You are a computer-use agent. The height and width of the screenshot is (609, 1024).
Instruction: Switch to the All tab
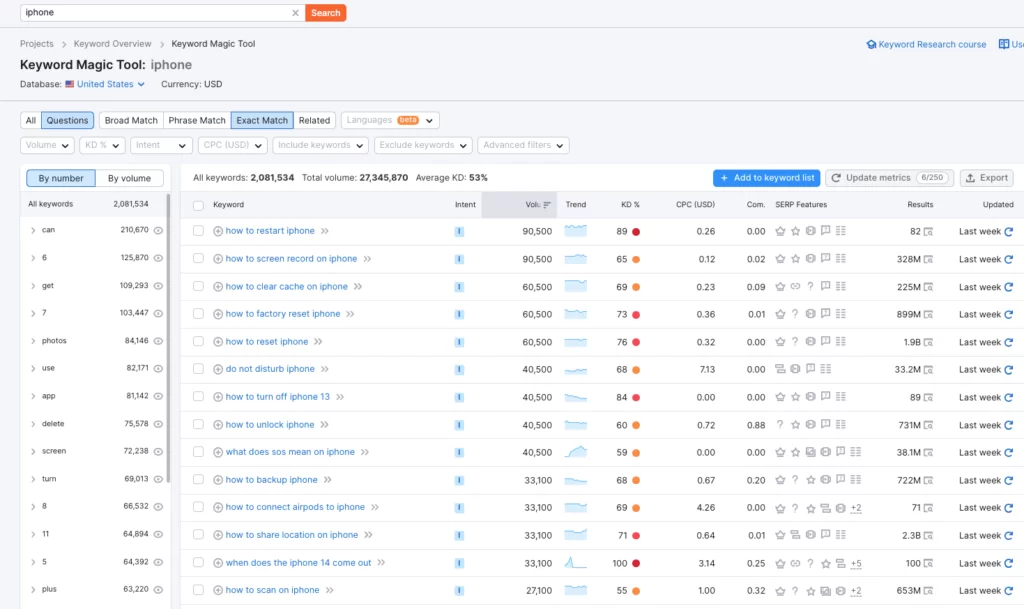(x=31, y=120)
